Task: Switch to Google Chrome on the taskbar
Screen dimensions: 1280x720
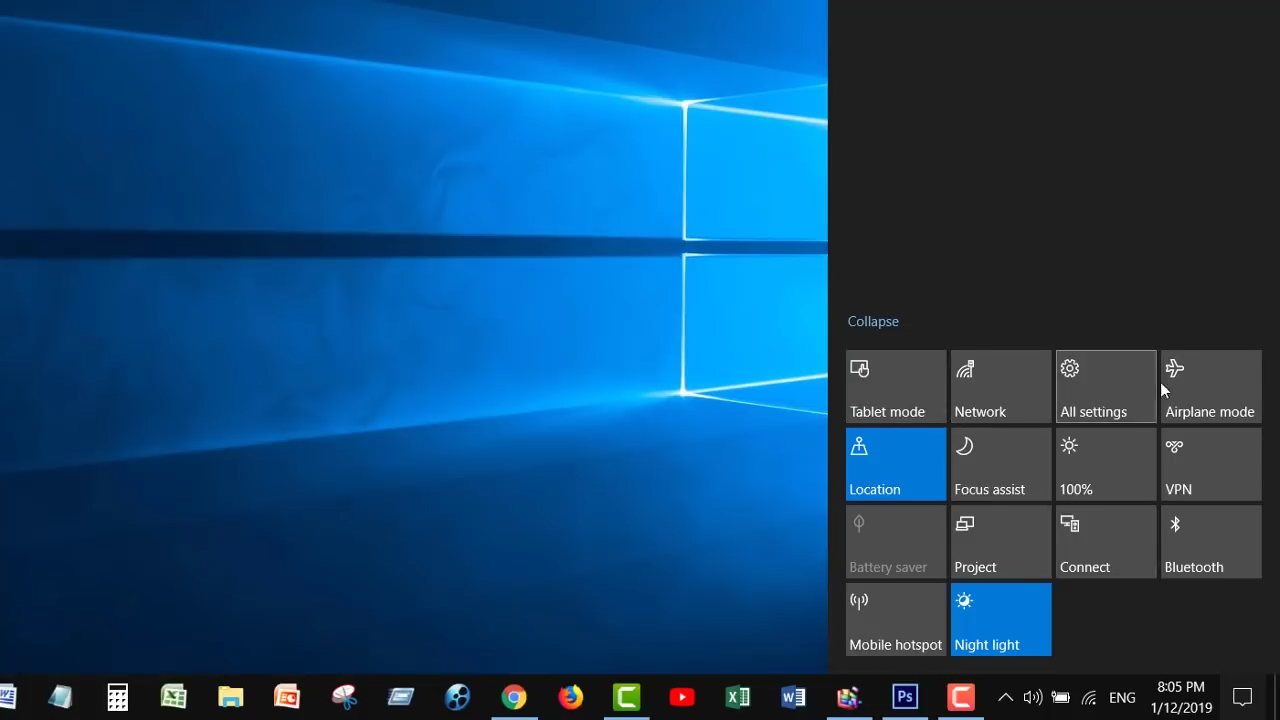Action: coord(514,697)
